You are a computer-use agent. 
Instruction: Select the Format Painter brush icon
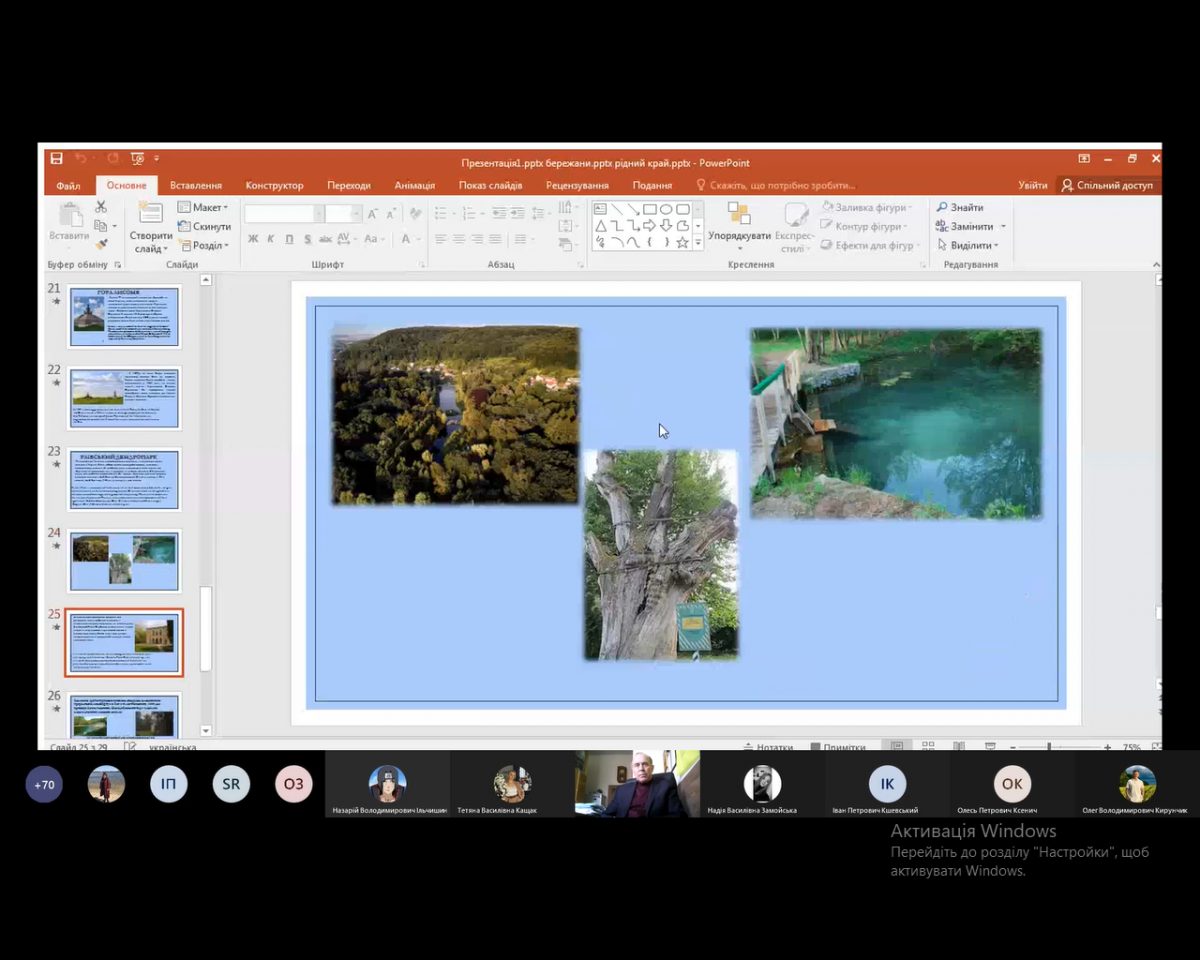coord(101,244)
